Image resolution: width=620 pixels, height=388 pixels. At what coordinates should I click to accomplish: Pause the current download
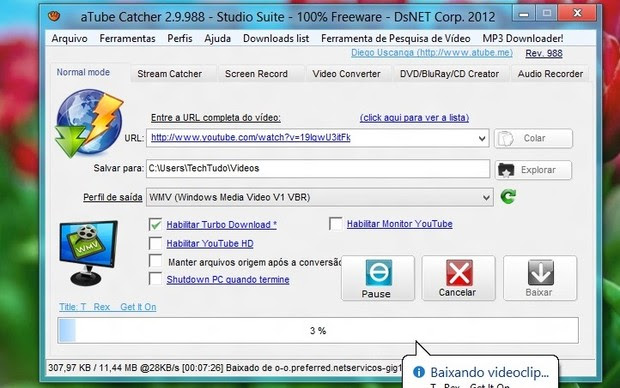click(378, 278)
